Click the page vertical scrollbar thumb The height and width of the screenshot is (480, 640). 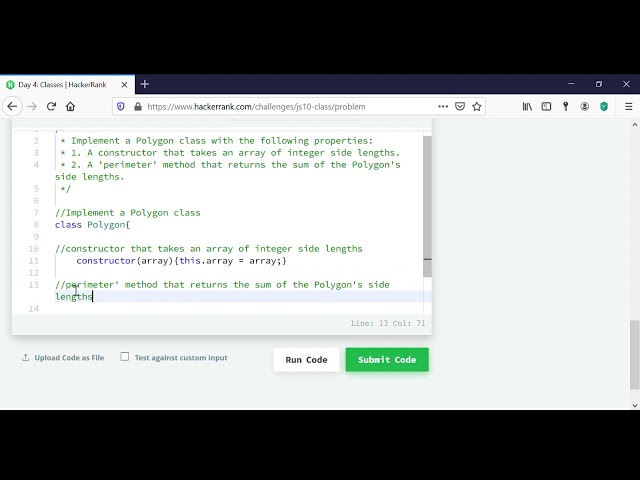(634, 355)
